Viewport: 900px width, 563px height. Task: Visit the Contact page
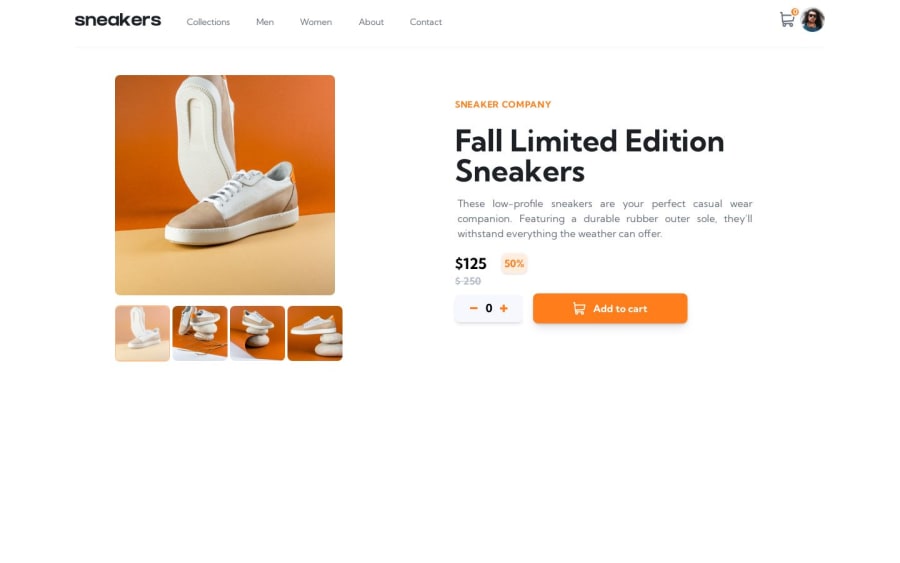click(425, 22)
